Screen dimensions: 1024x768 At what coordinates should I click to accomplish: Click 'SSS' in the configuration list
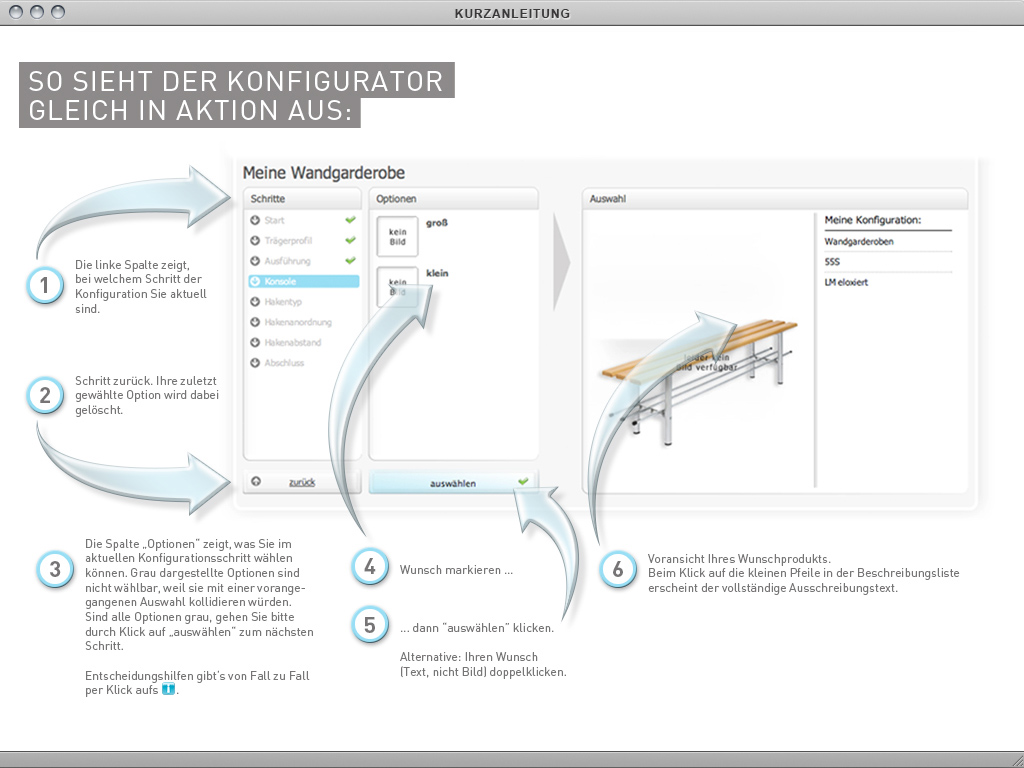[832, 262]
